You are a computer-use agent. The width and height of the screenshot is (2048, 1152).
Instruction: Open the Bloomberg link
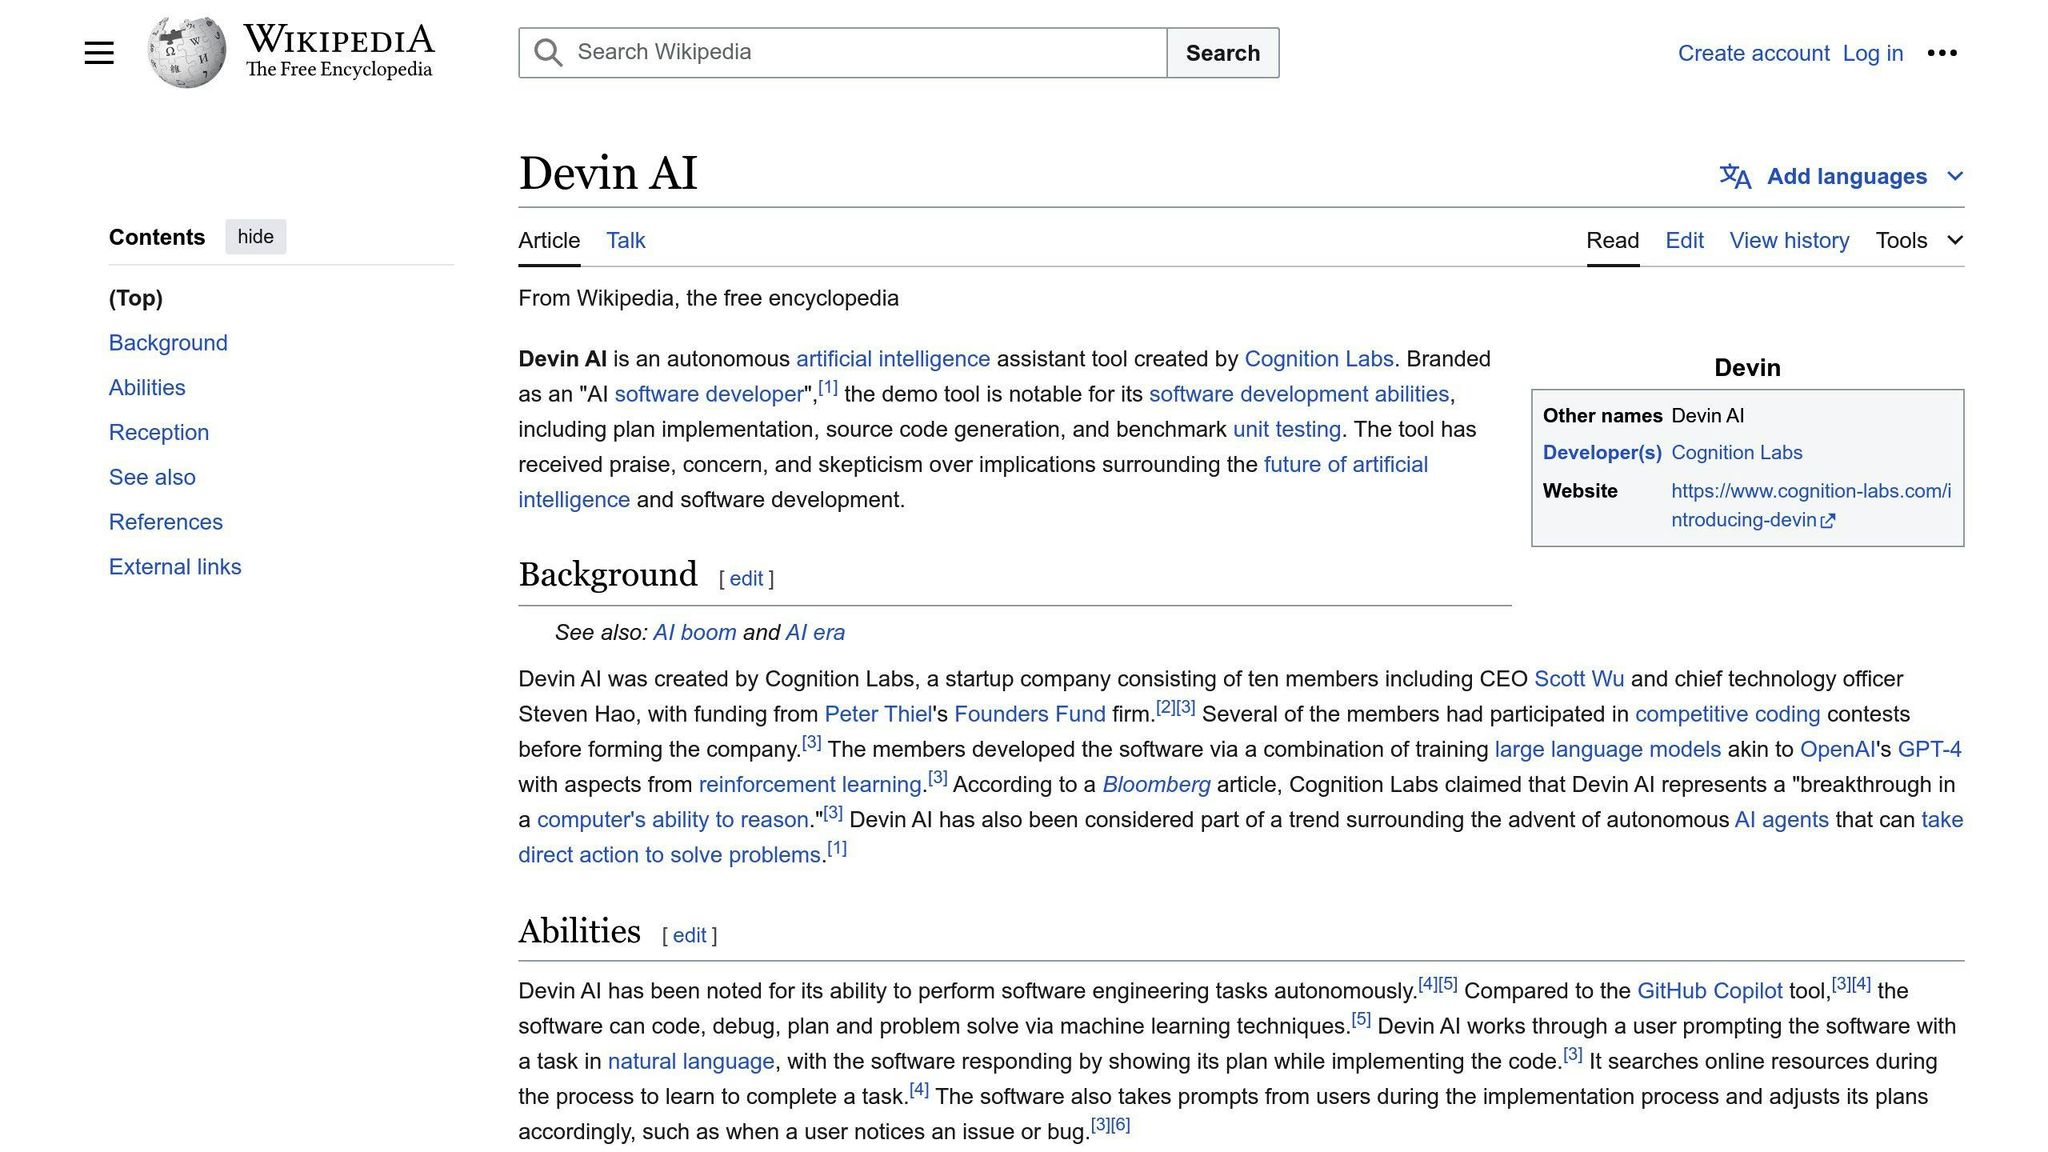click(x=1156, y=785)
